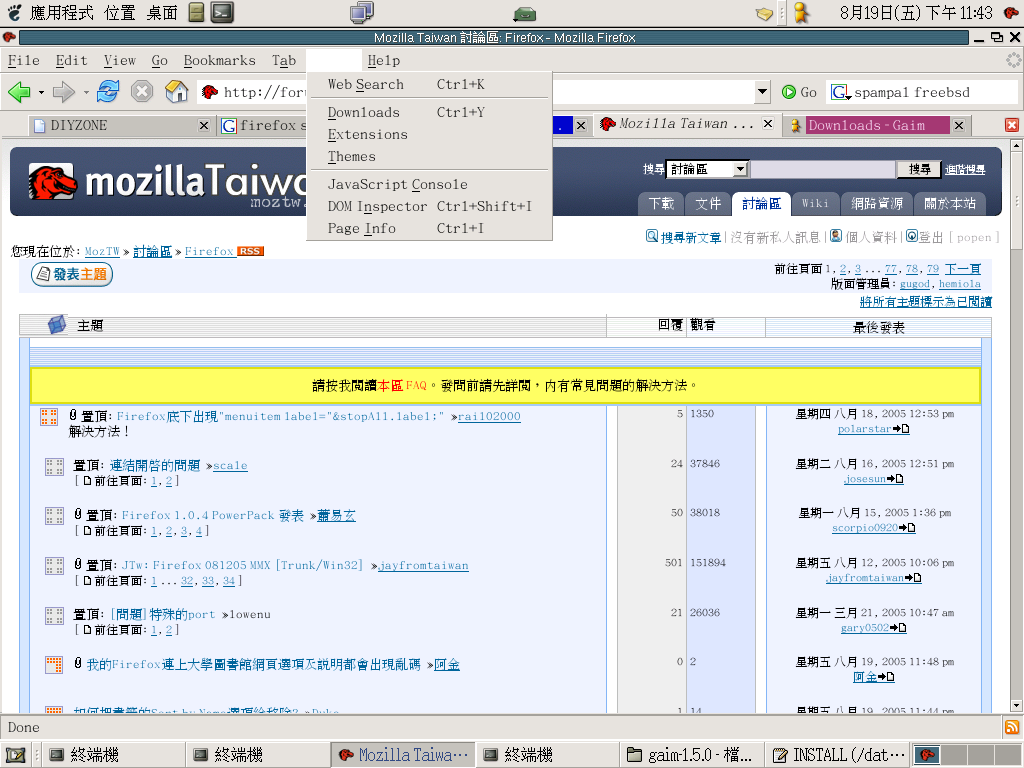Click the Mozilla Taiwan dinosaur logo
Screen dimensions: 1024x768
click(x=52, y=182)
